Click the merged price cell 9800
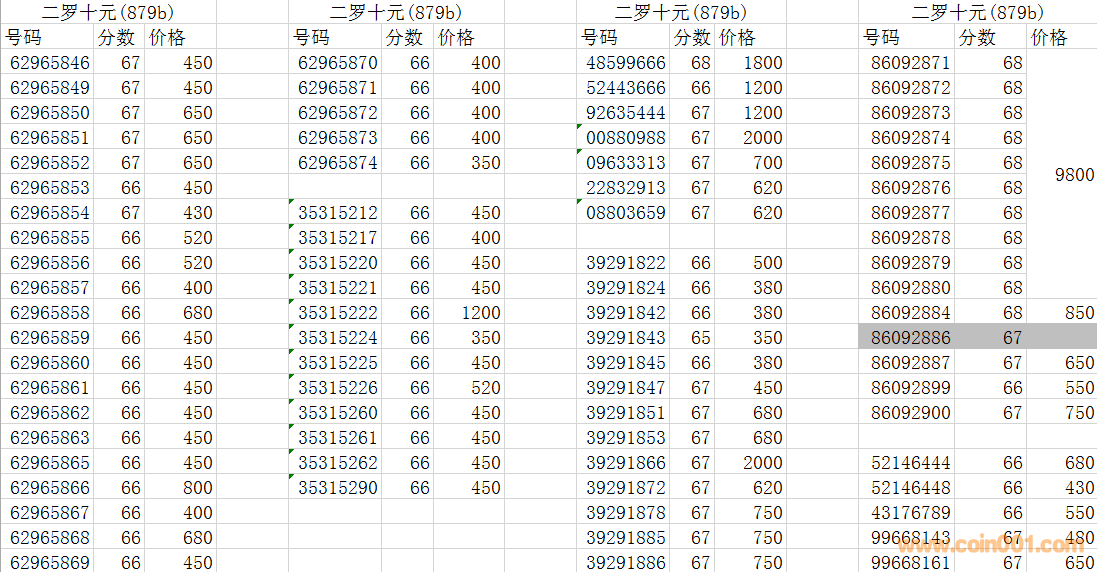1097x572 pixels. 1073,175
